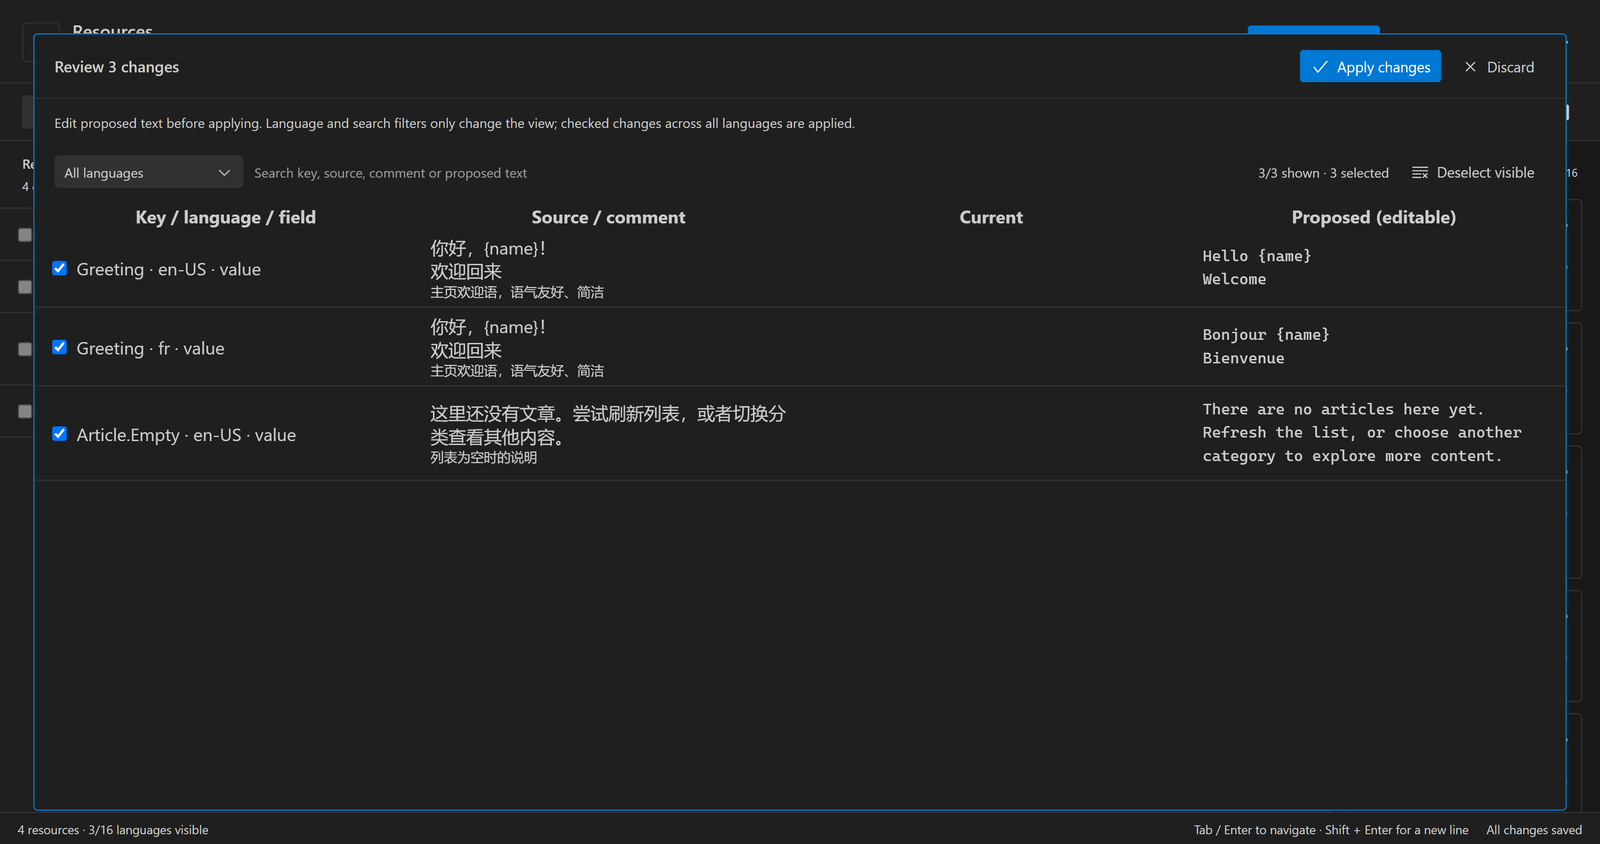Uncheck the Greeting fr value change
Screen dimensions: 1600x844
tap(60, 347)
